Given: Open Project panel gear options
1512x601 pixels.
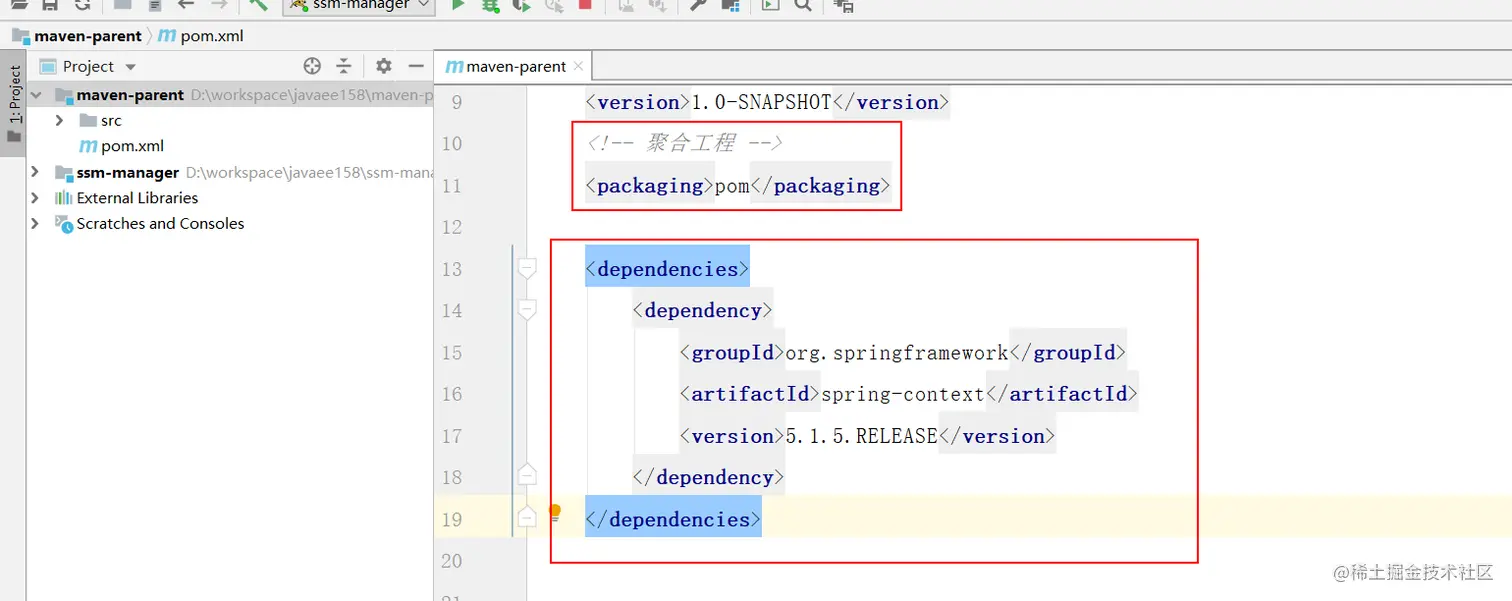Looking at the screenshot, I should coord(384,66).
